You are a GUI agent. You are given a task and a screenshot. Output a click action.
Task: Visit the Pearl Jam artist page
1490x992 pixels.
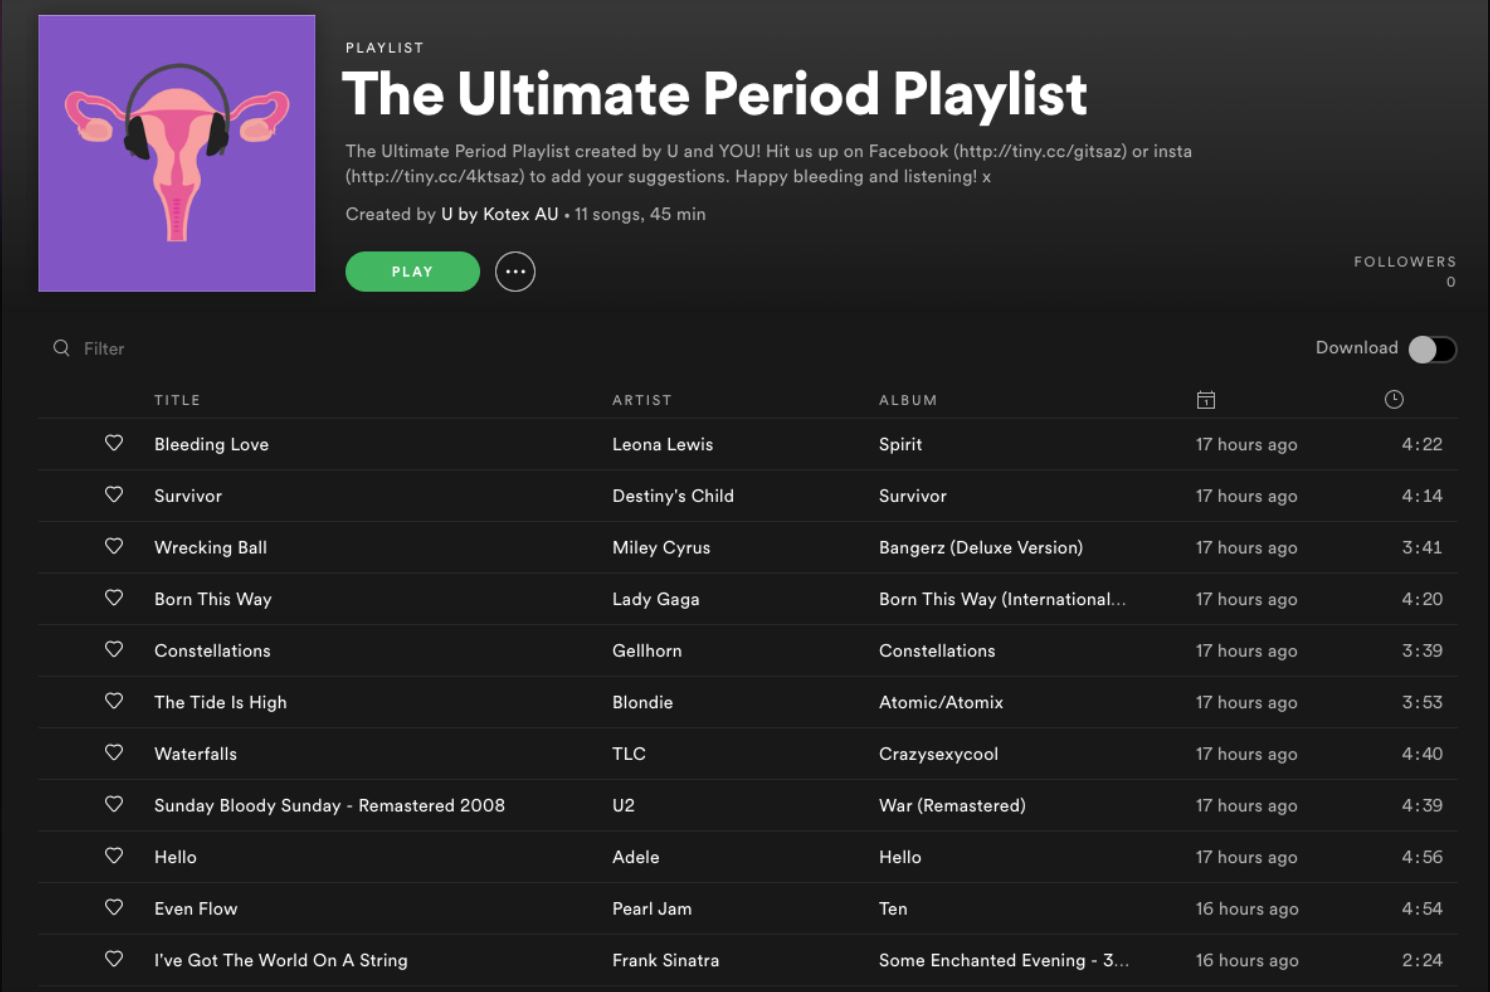[652, 909]
